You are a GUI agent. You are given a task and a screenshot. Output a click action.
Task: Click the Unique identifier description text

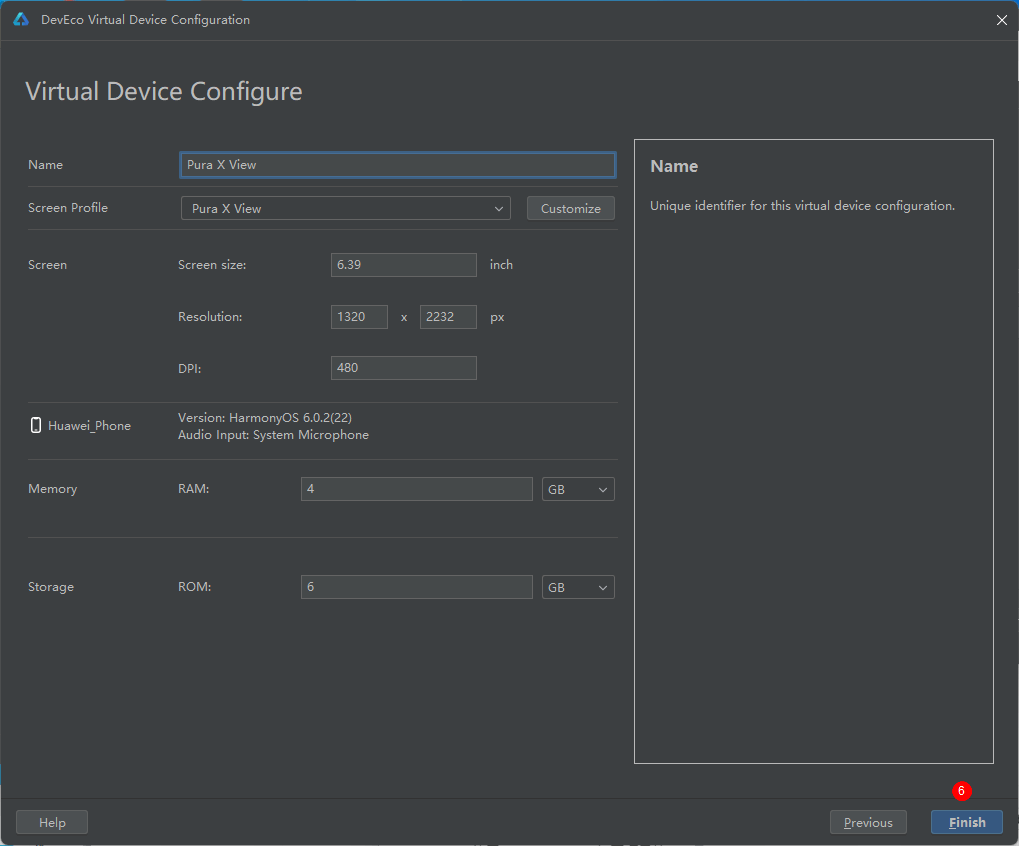click(x=803, y=206)
